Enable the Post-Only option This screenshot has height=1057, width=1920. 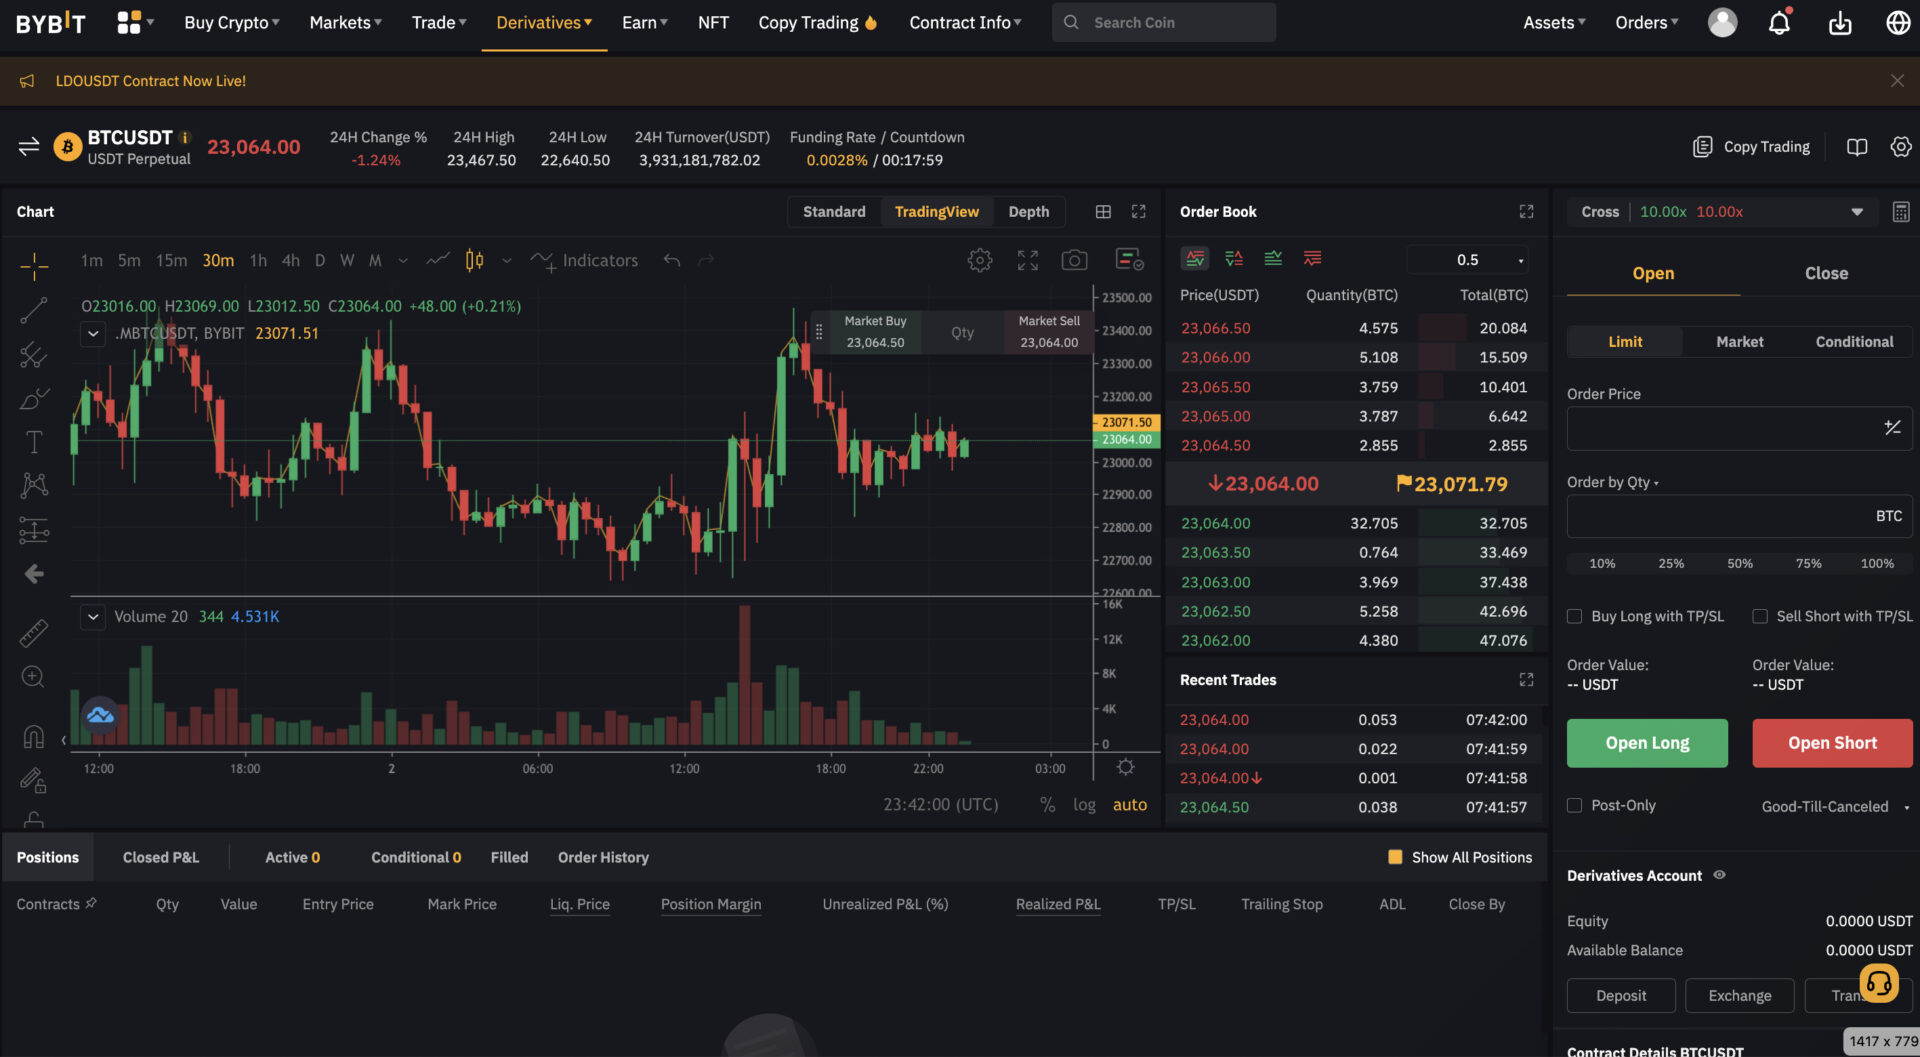point(1573,805)
